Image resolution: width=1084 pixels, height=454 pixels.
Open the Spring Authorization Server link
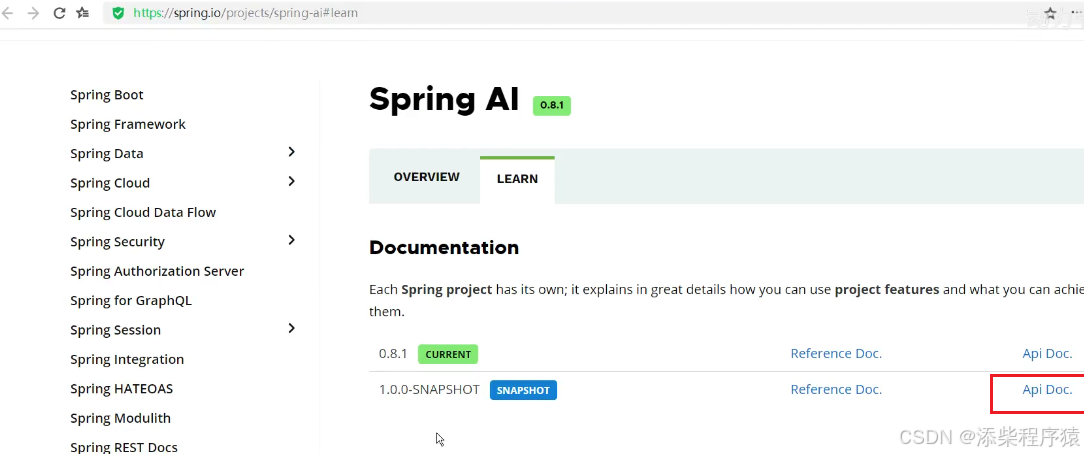[157, 271]
